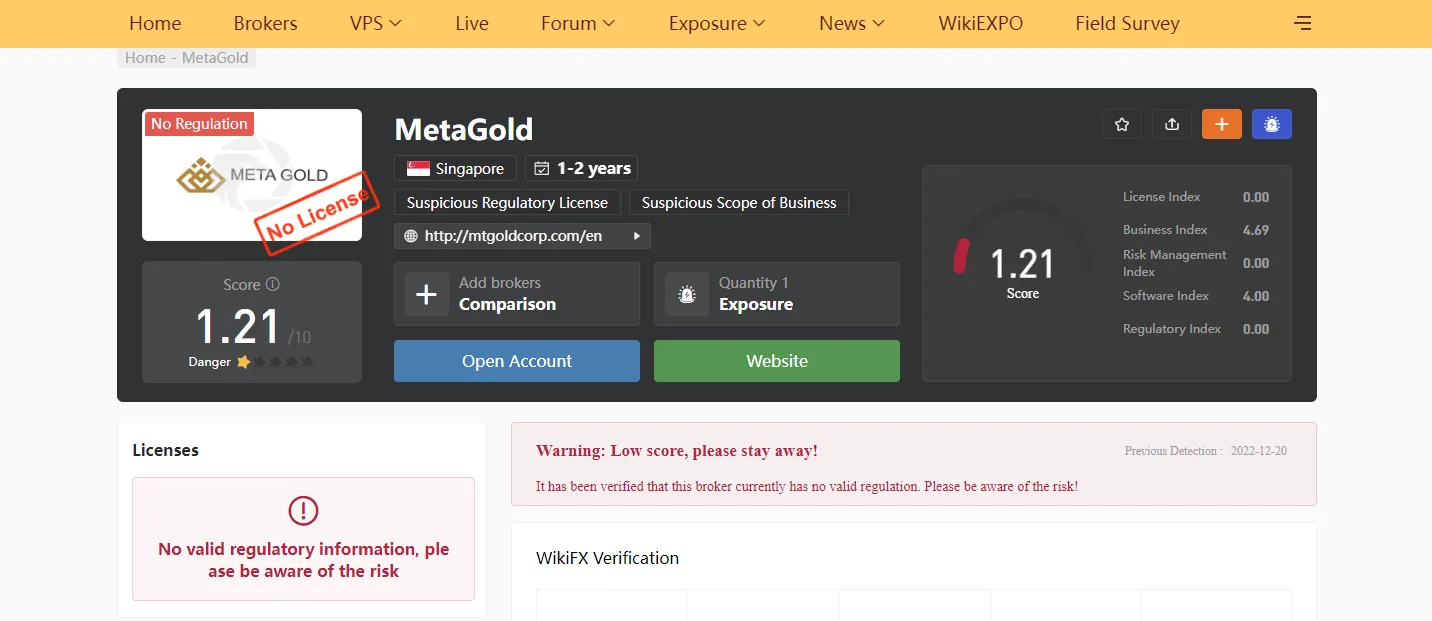Click the License Index 0.00 row
The image size is (1432, 621).
[1196, 197]
